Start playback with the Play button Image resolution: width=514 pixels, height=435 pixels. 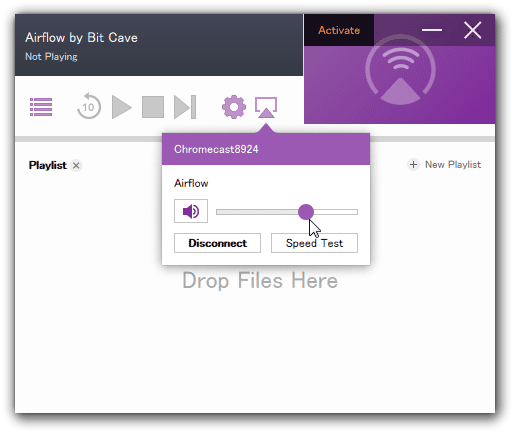point(121,107)
